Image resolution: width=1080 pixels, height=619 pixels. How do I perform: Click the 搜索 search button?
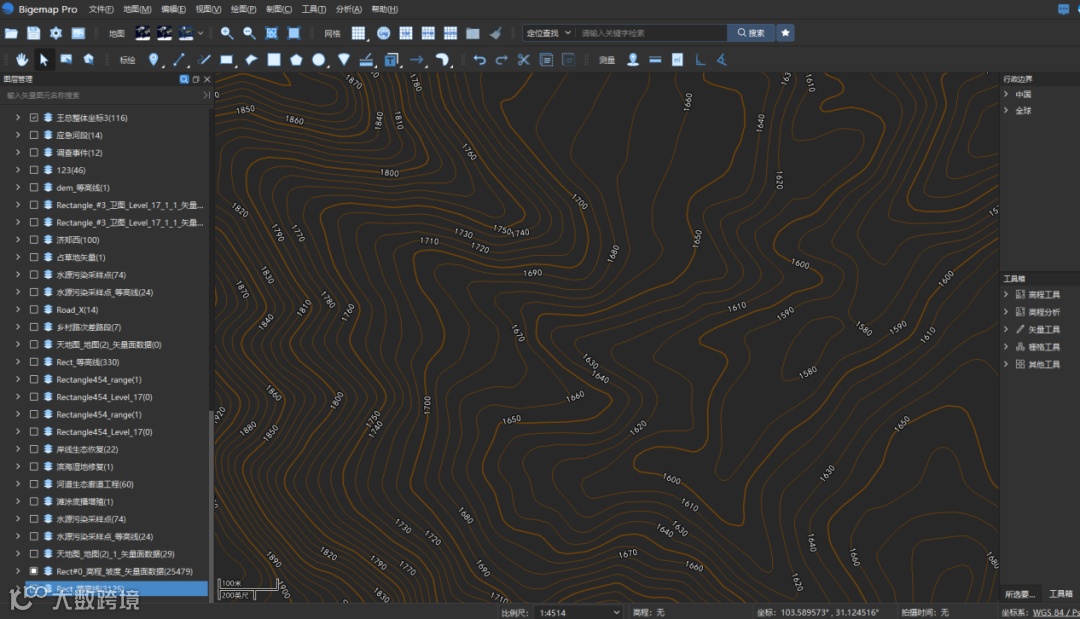[x=751, y=33]
